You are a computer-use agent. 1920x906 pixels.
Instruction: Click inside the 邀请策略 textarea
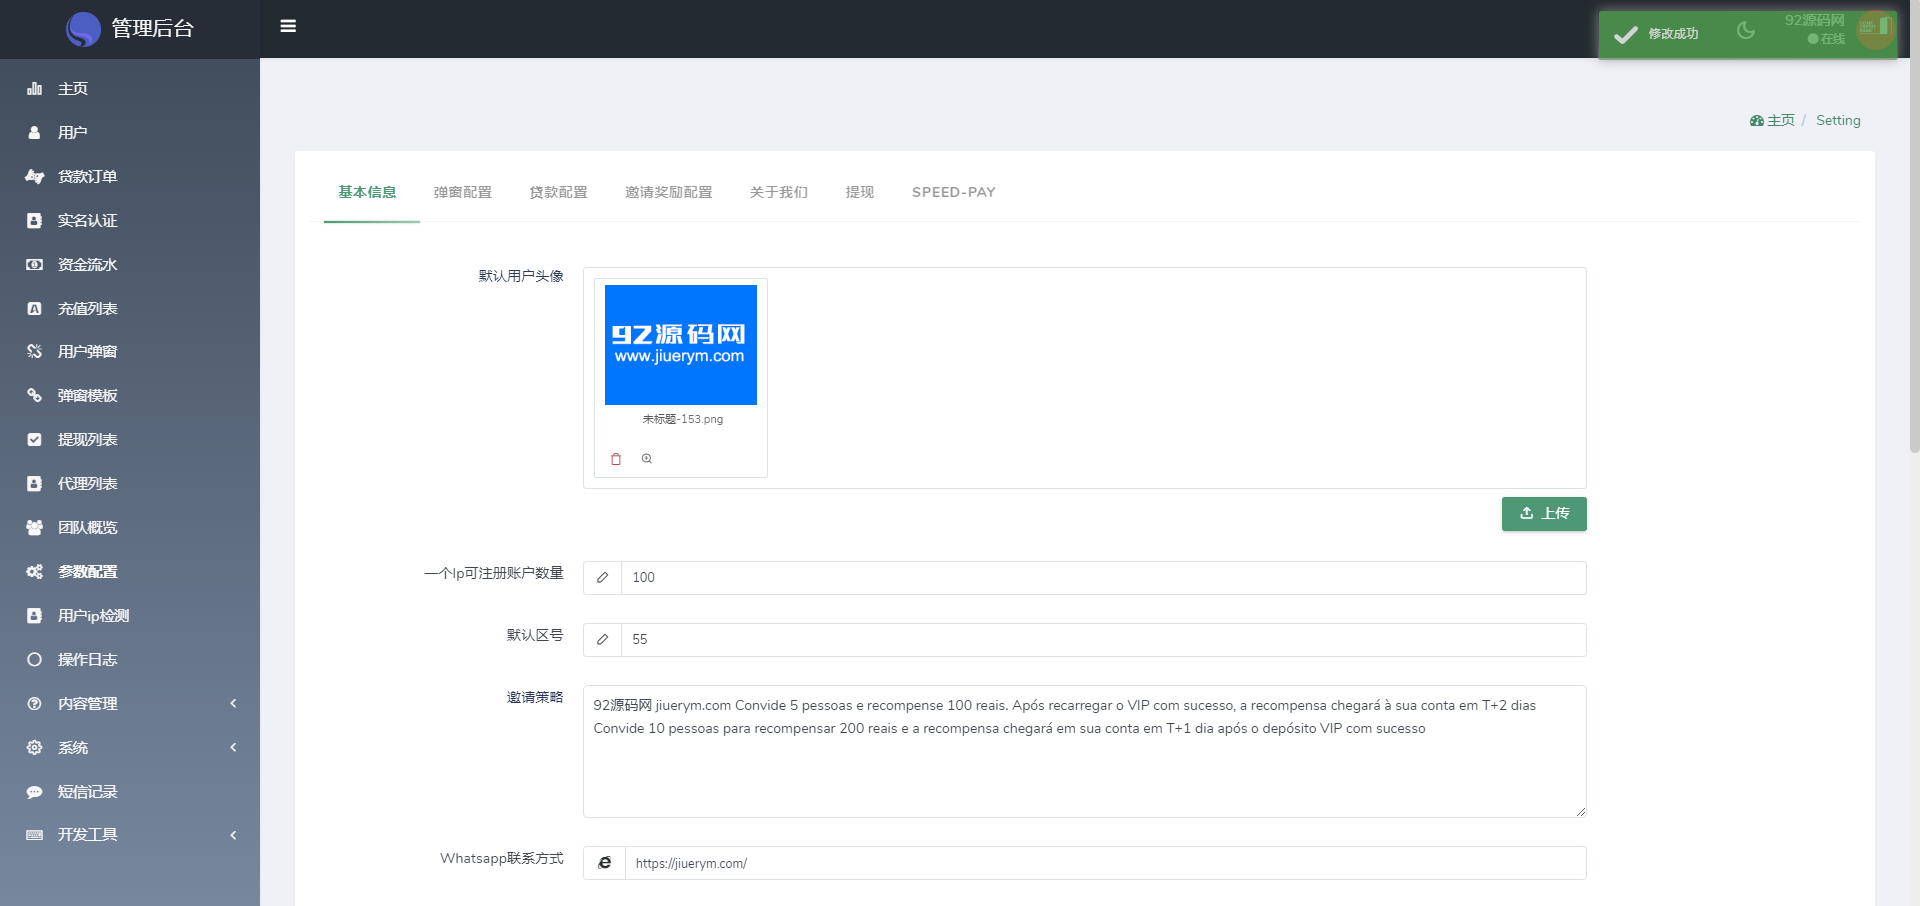tap(1085, 751)
